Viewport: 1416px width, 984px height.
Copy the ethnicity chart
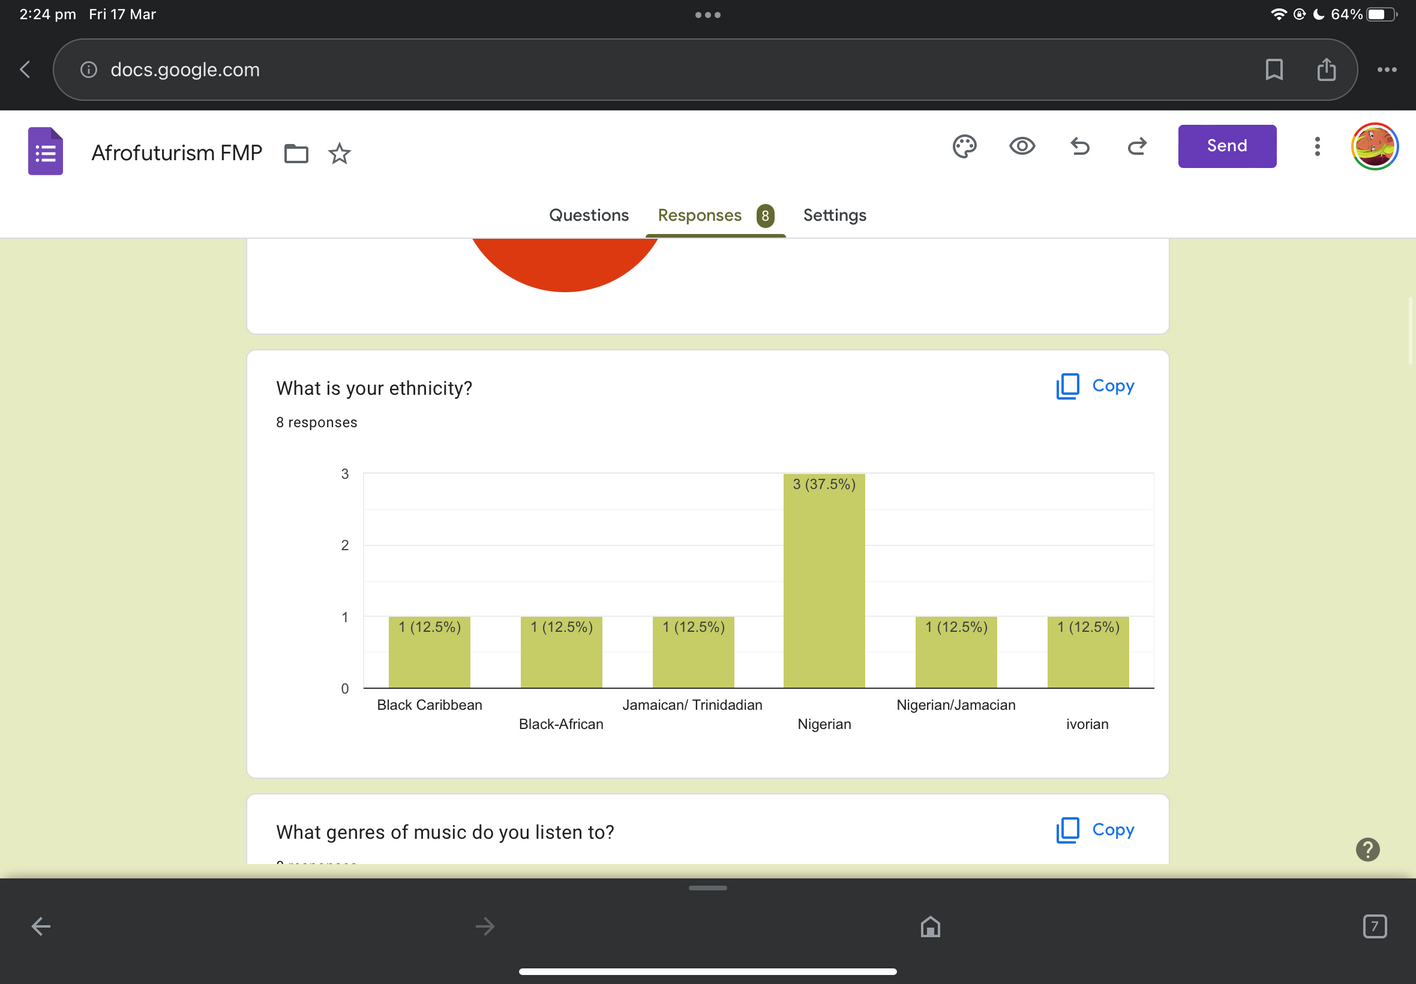[1096, 386]
